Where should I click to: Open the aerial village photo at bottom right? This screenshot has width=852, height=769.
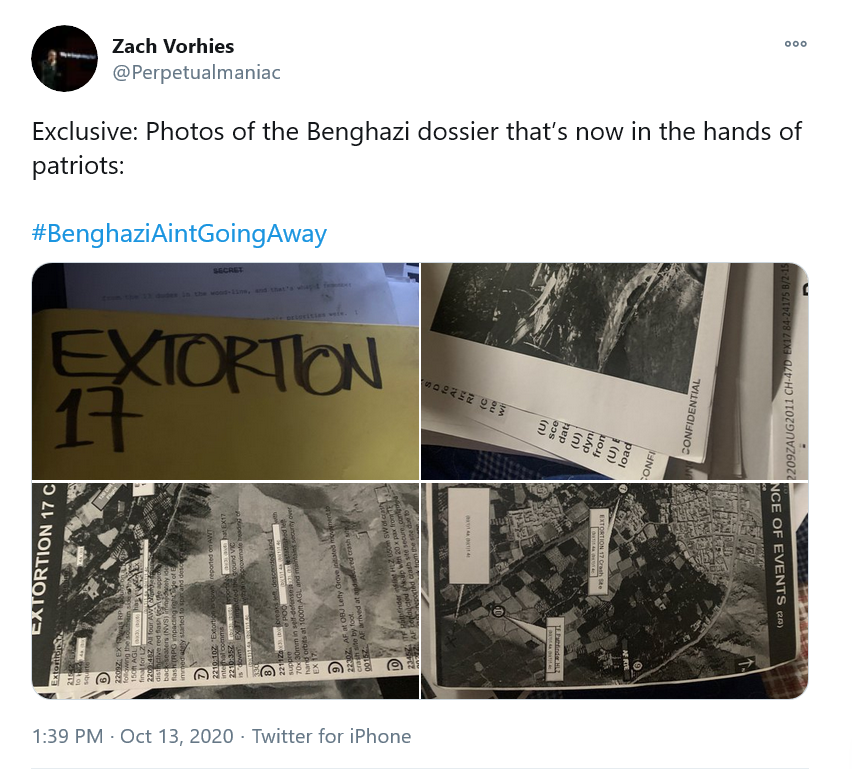click(x=615, y=591)
